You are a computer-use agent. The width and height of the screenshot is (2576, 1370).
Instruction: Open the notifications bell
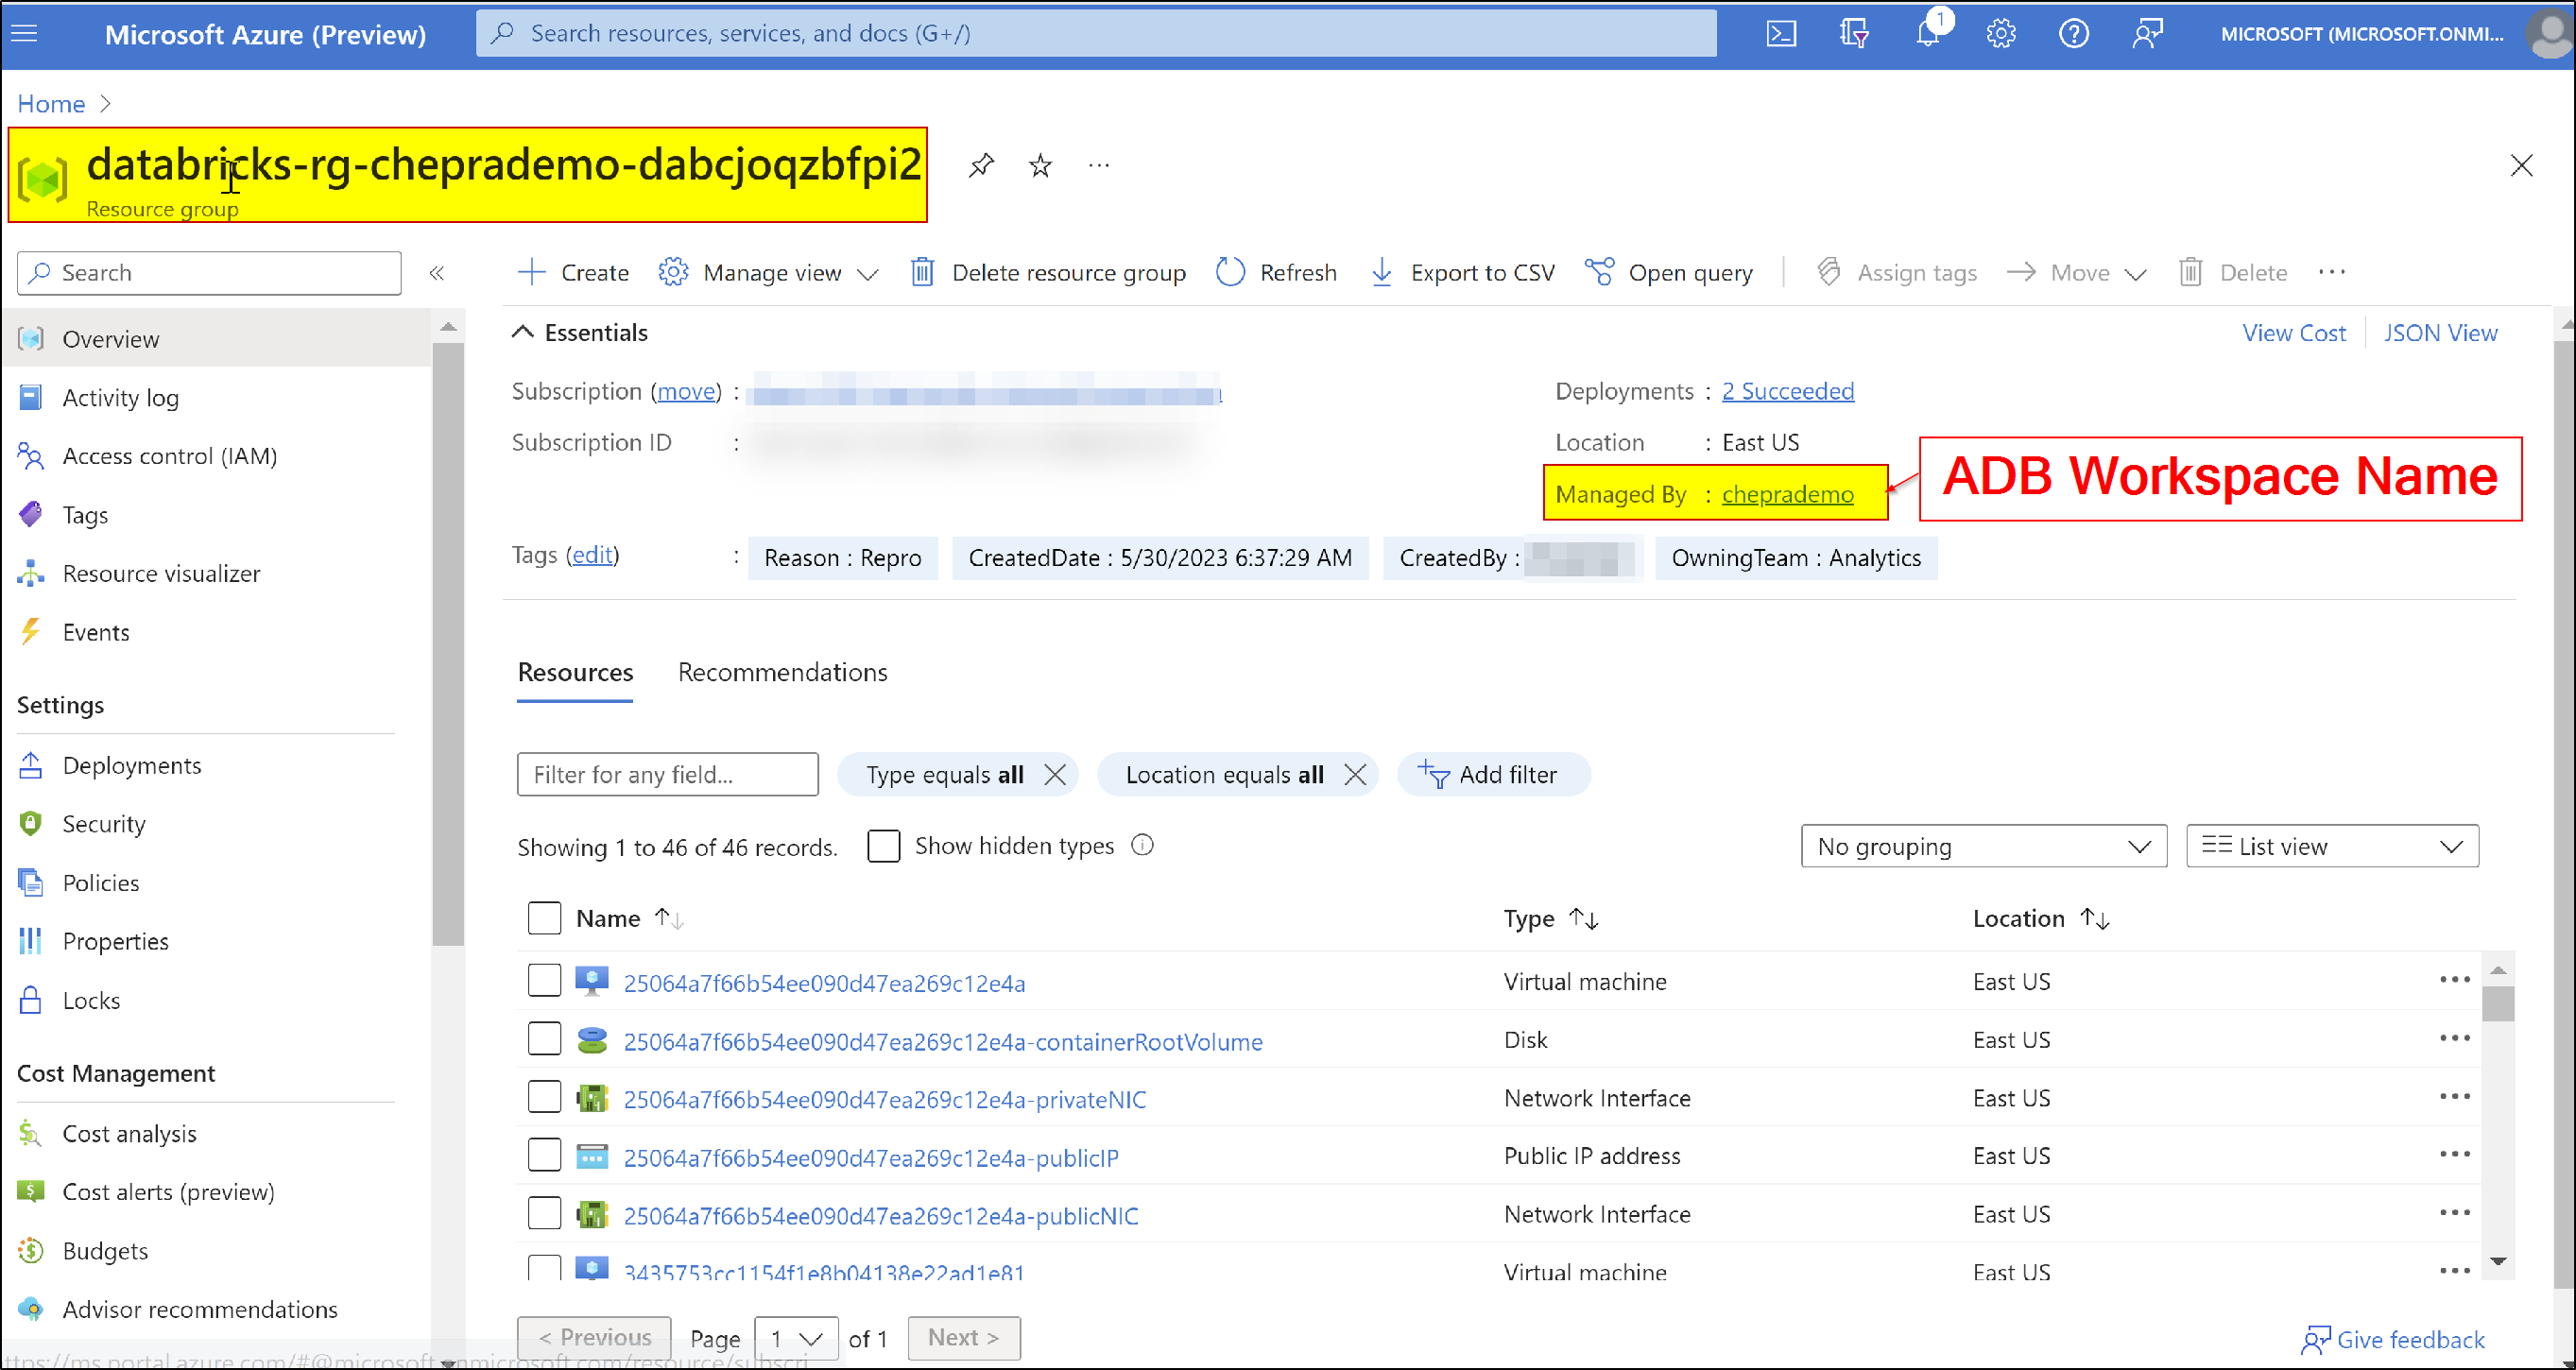tap(1928, 34)
